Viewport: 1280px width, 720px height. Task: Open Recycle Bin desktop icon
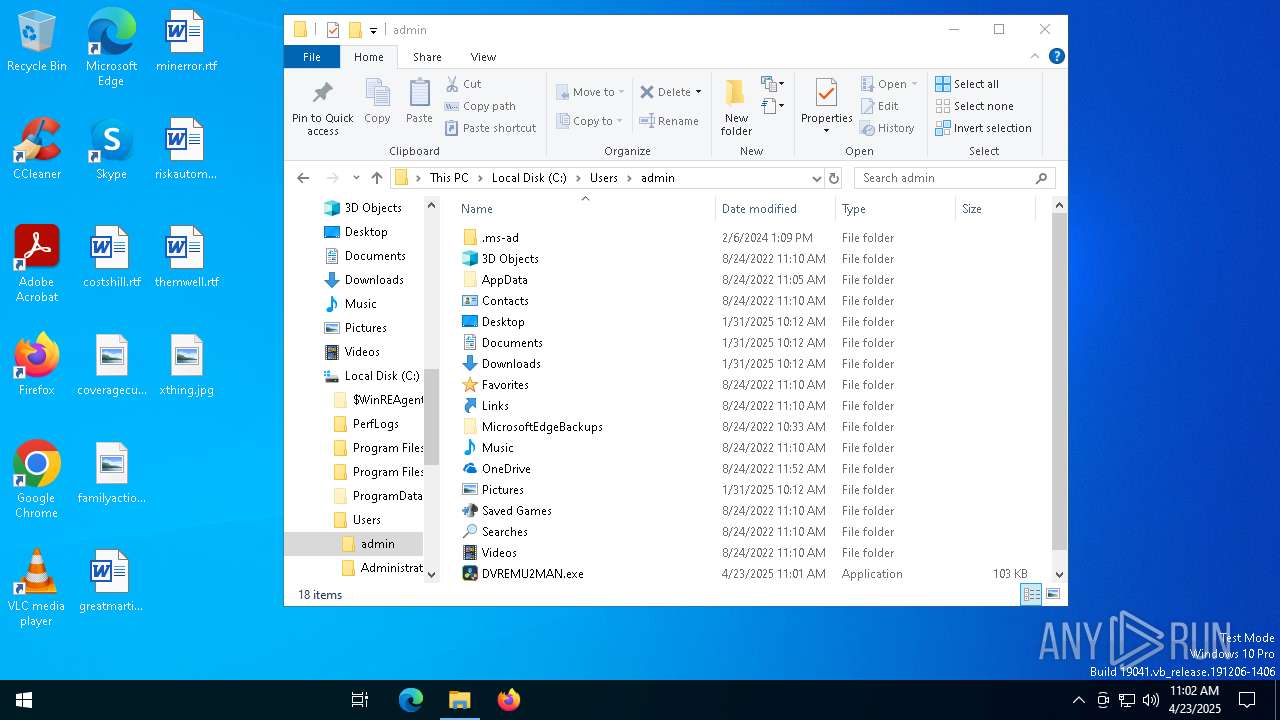click(37, 42)
